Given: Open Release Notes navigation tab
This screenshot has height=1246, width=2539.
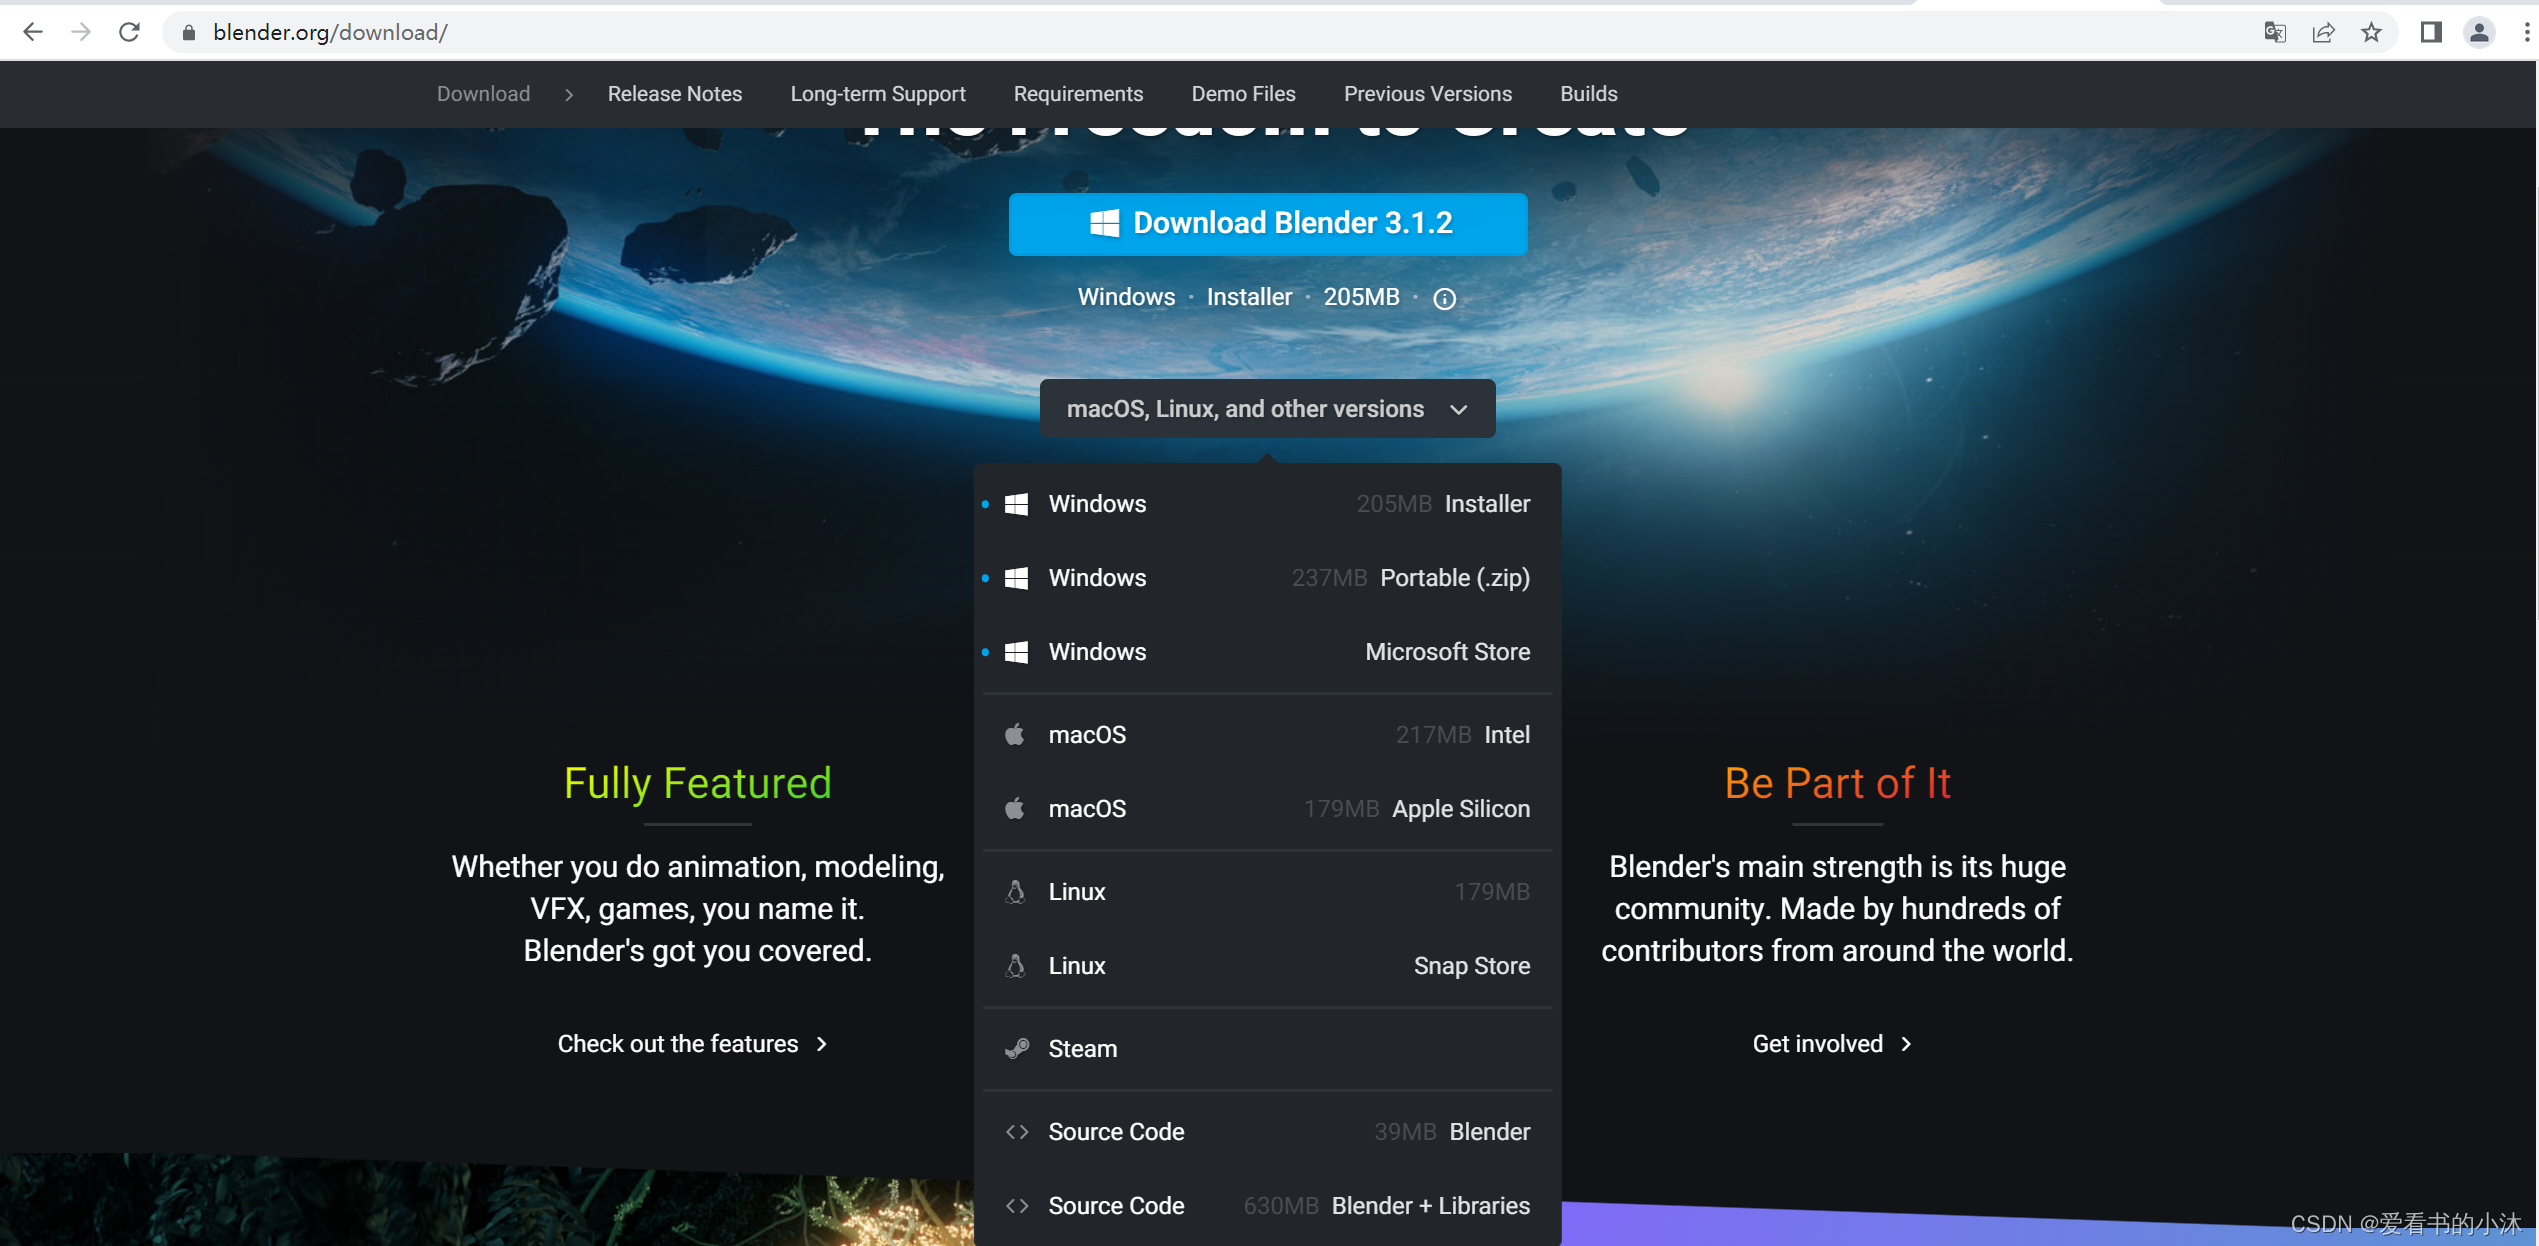Looking at the screenshot, I should [x=675, y=94].
